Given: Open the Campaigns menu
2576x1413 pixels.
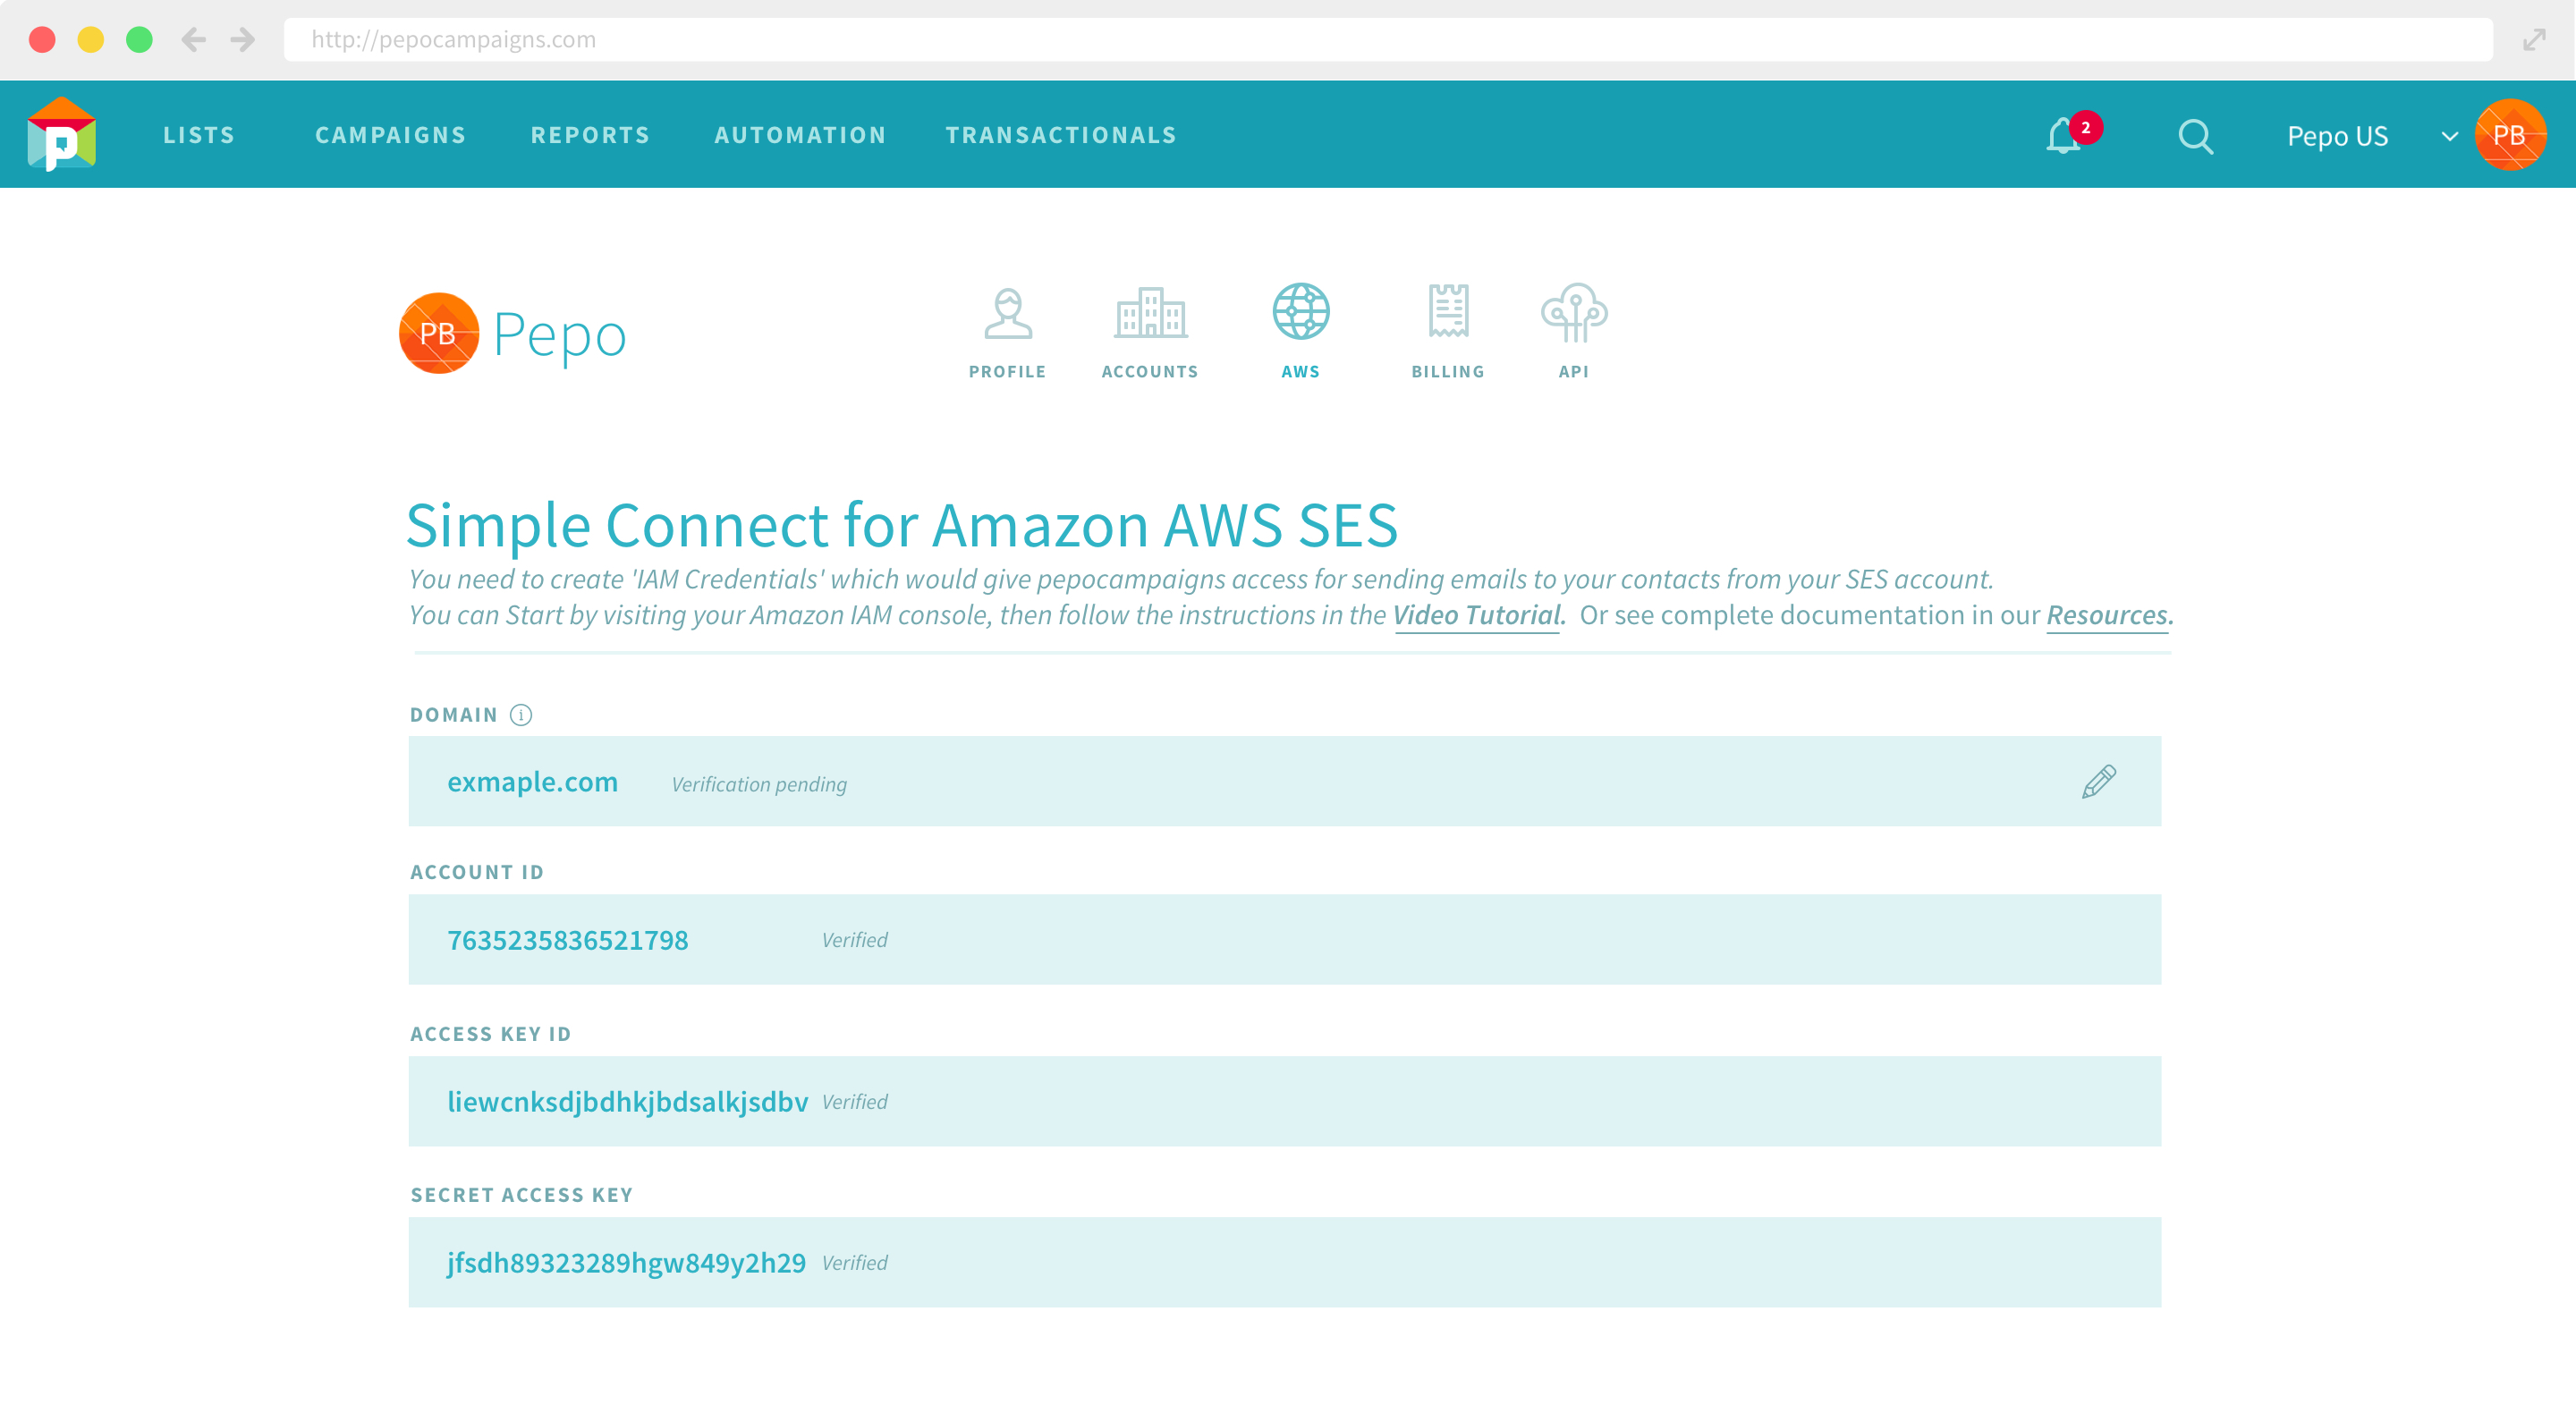Looking at the screenshot, I should (390, 135).
